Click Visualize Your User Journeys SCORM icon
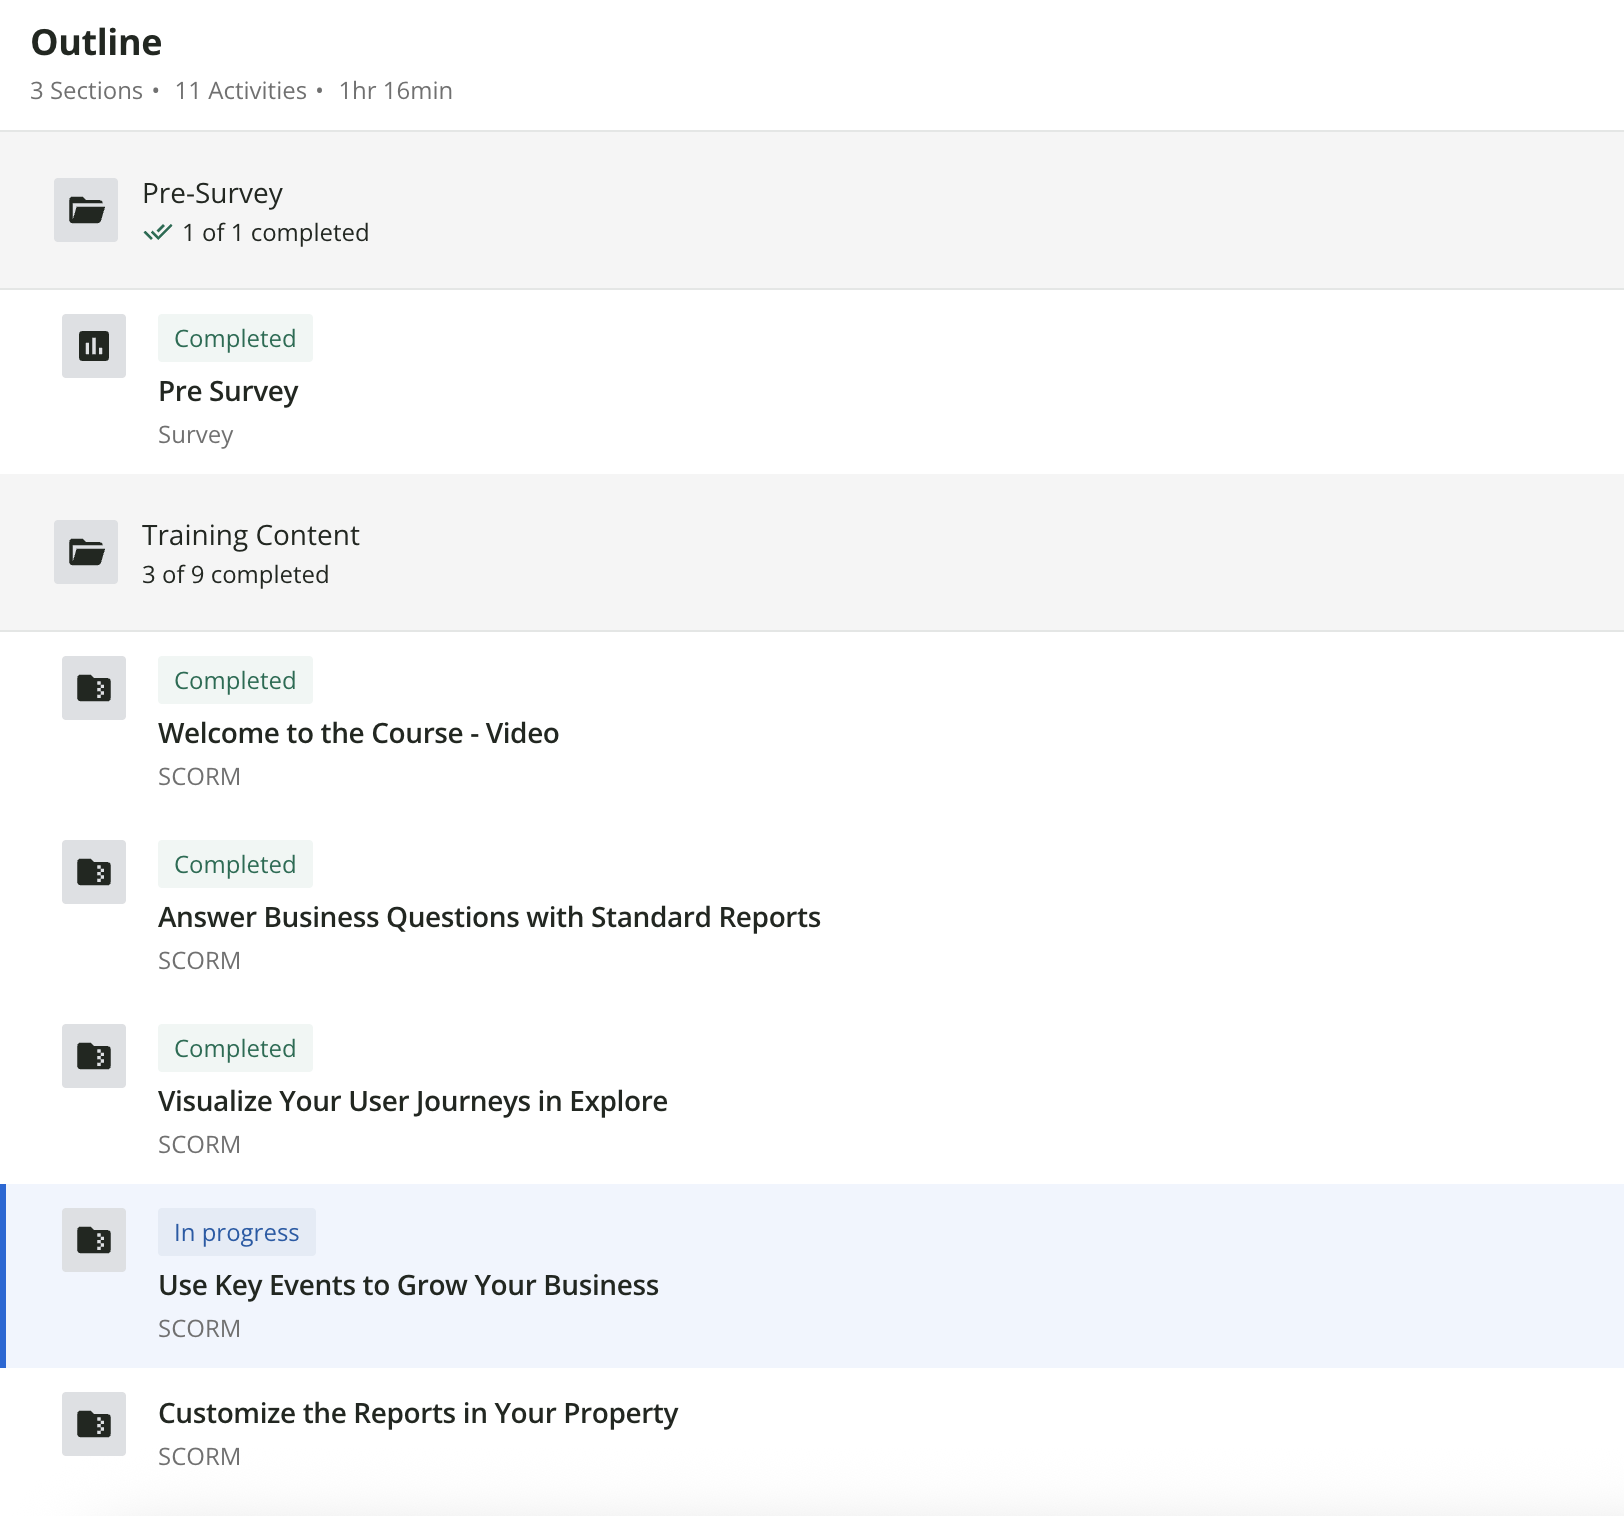Image resolution: width=1624 pixels, height=1516 pixels. pos(94,1056)
